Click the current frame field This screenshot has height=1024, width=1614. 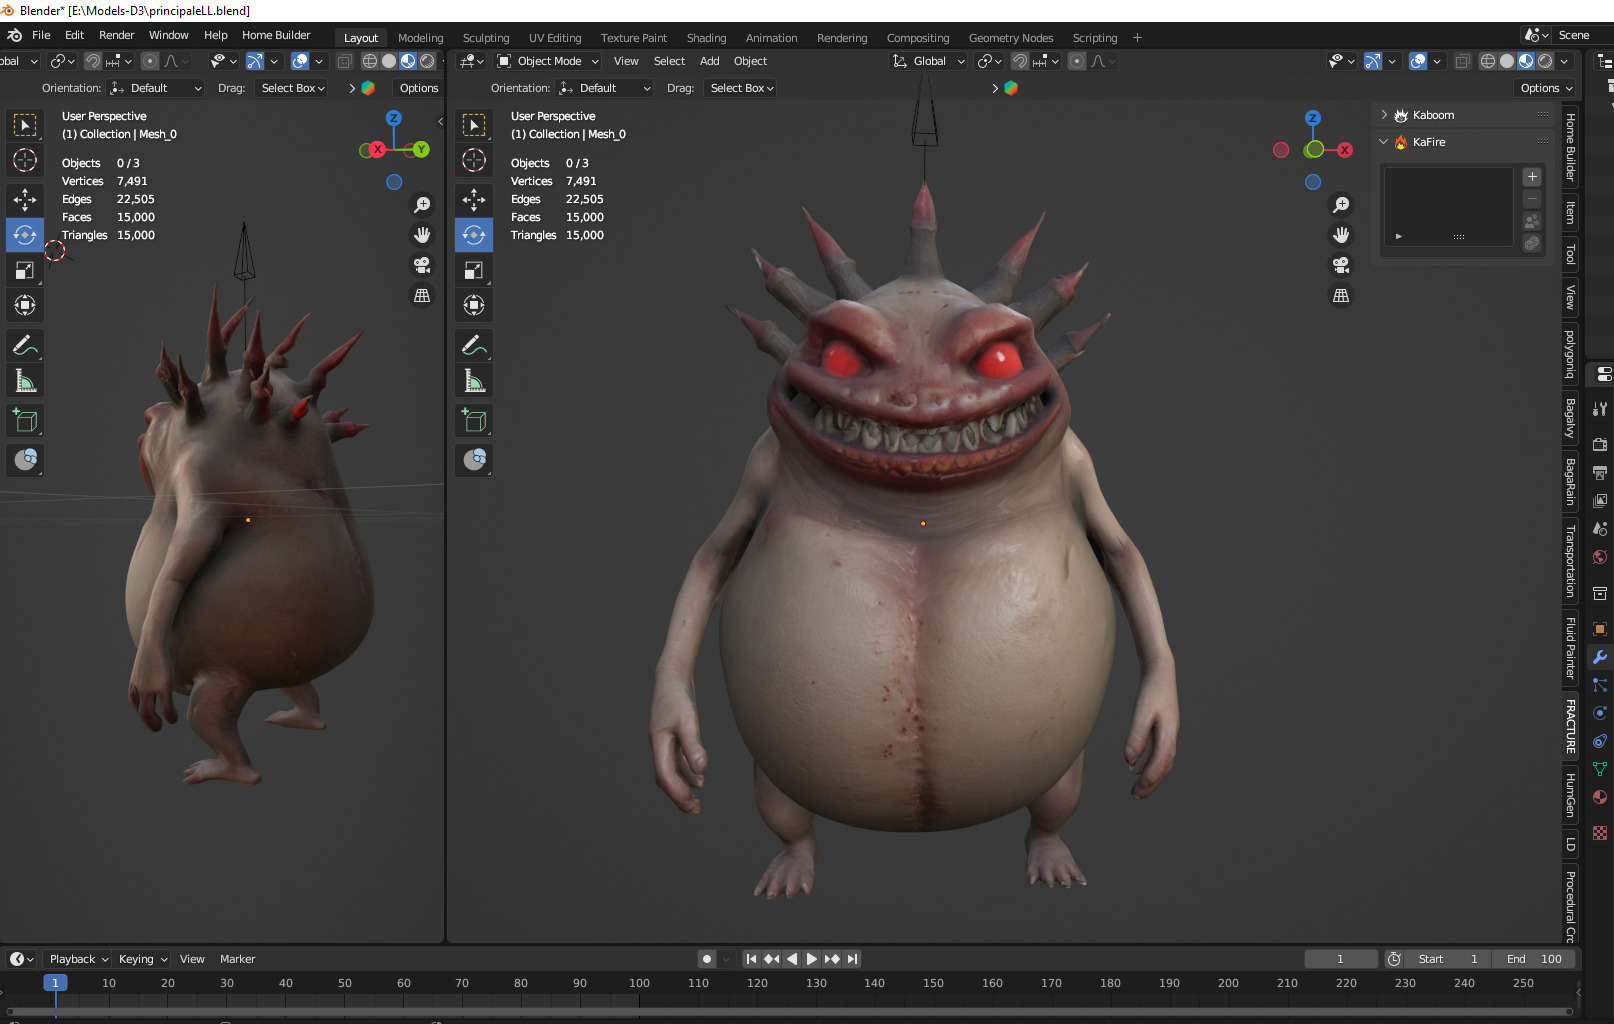coord(1340,959)
